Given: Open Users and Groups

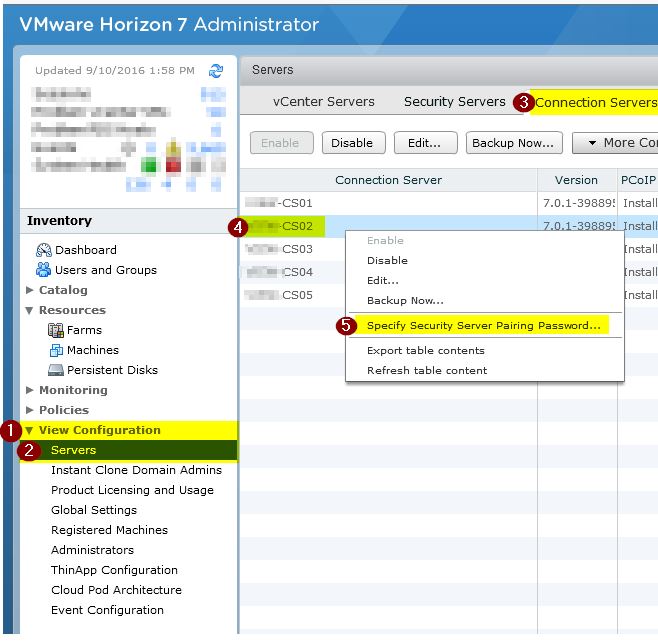Looking at the screenshot, I should (x=106, y=270).
